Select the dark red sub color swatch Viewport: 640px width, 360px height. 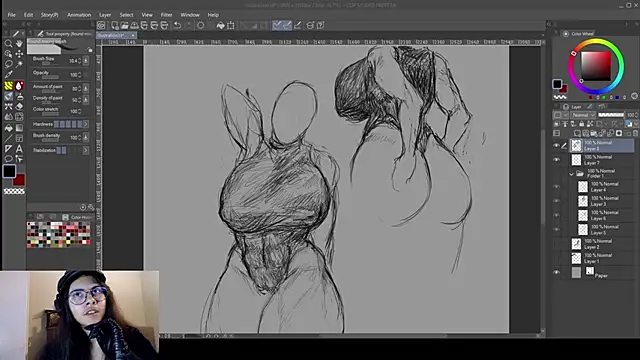(19, 180)
